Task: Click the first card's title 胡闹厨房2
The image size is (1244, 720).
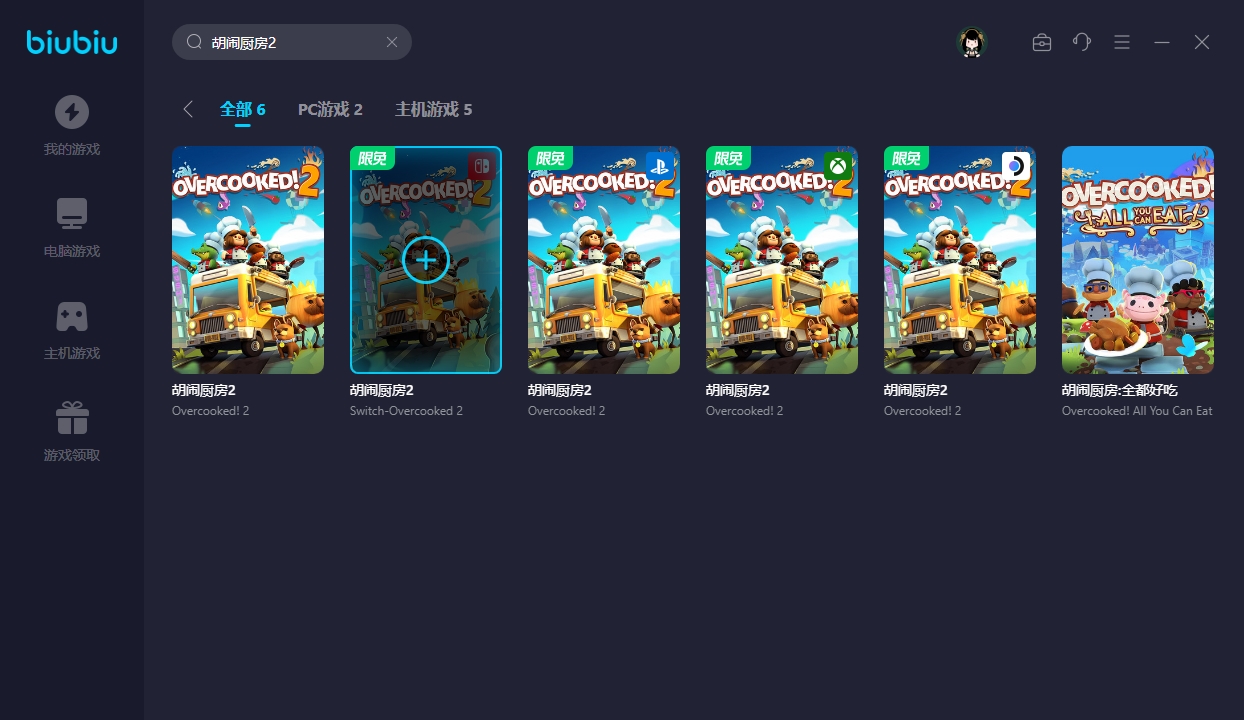Action: click(204, 390)
